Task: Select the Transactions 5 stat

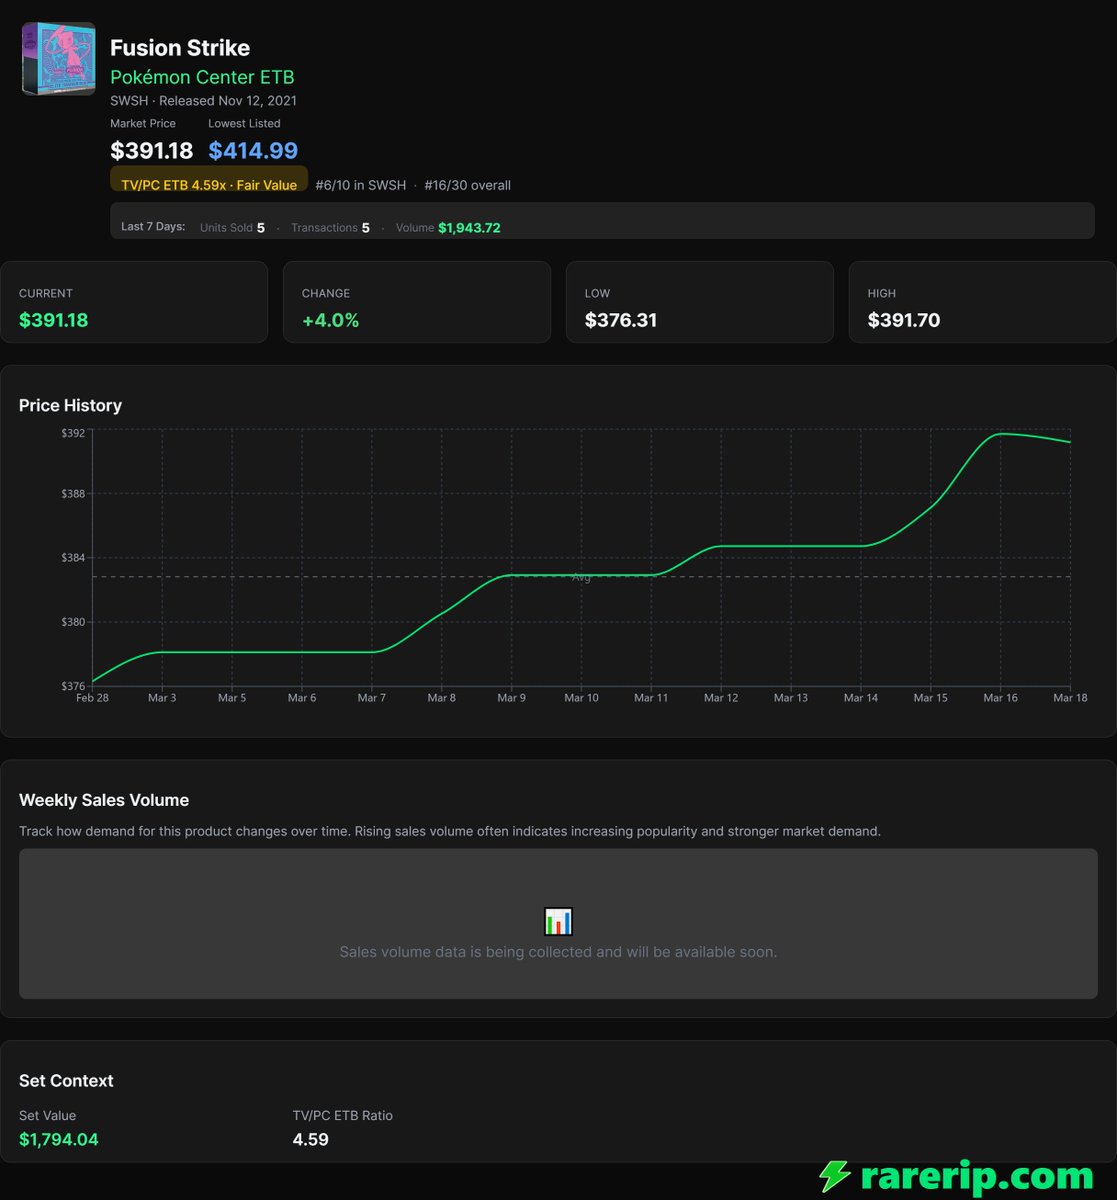Action: 330,228
